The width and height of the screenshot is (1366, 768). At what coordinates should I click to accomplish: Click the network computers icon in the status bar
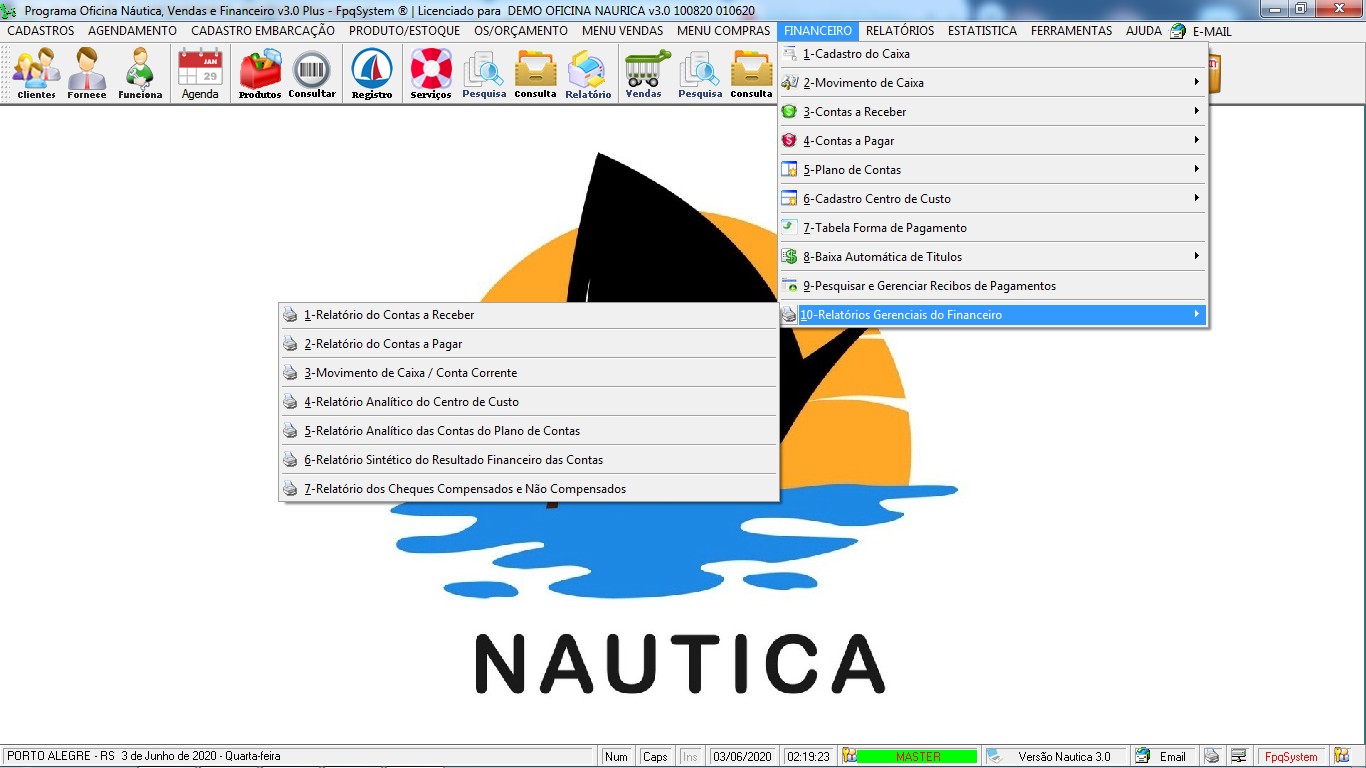(x=1238, y=756)
